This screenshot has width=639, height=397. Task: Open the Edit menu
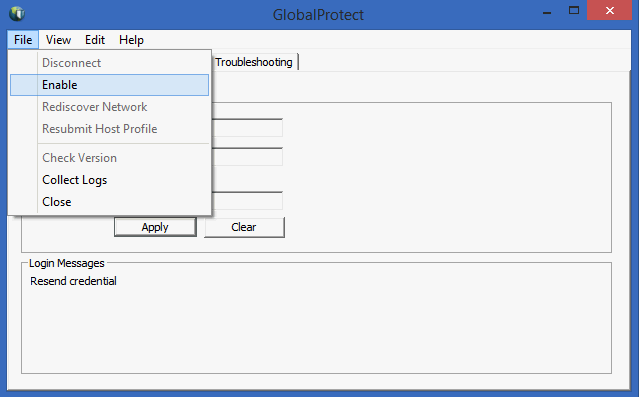95,40
